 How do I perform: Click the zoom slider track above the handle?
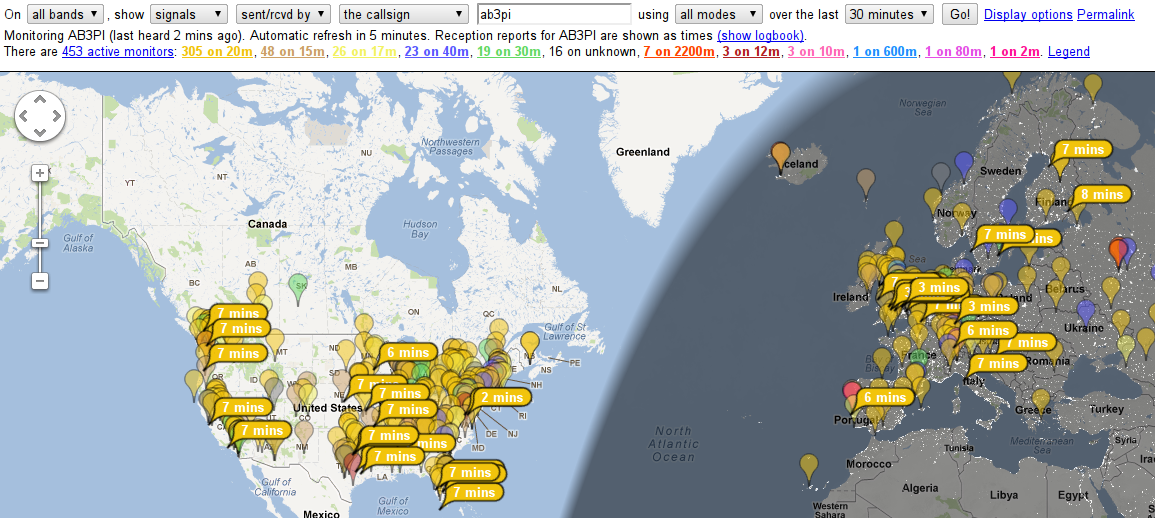coord(41,210)
